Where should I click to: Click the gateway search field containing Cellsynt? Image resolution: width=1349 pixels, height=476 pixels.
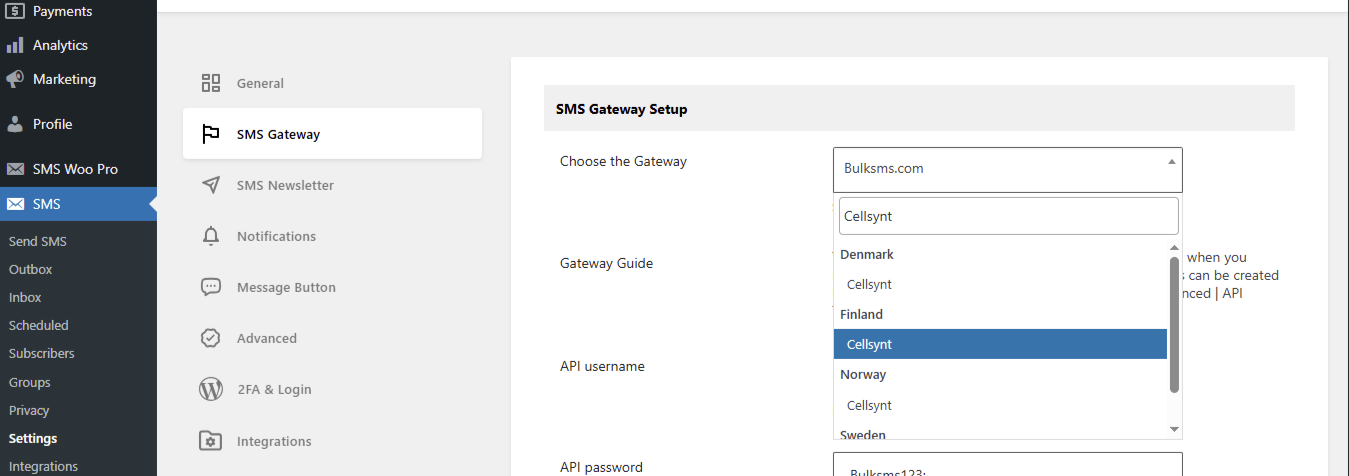[x=1008, y=216]
